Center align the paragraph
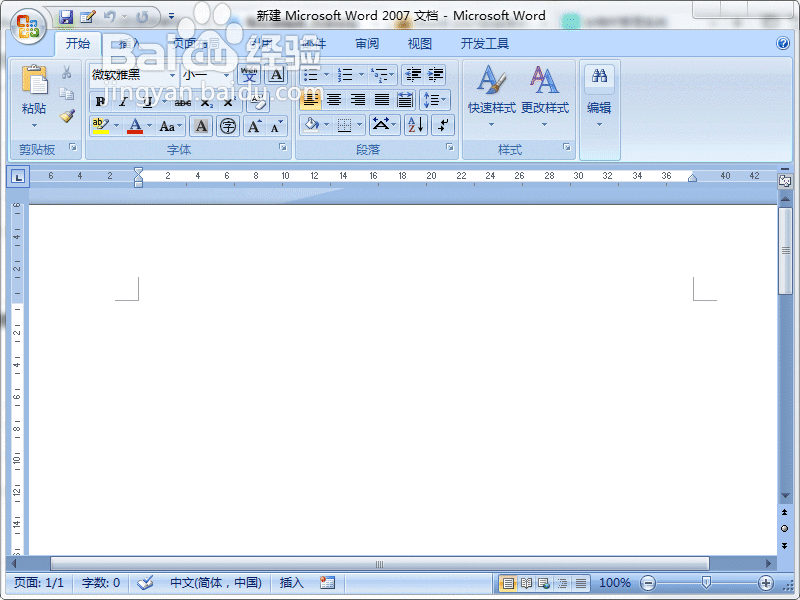This screenshot has height=600, width=800. coord(334,99)
